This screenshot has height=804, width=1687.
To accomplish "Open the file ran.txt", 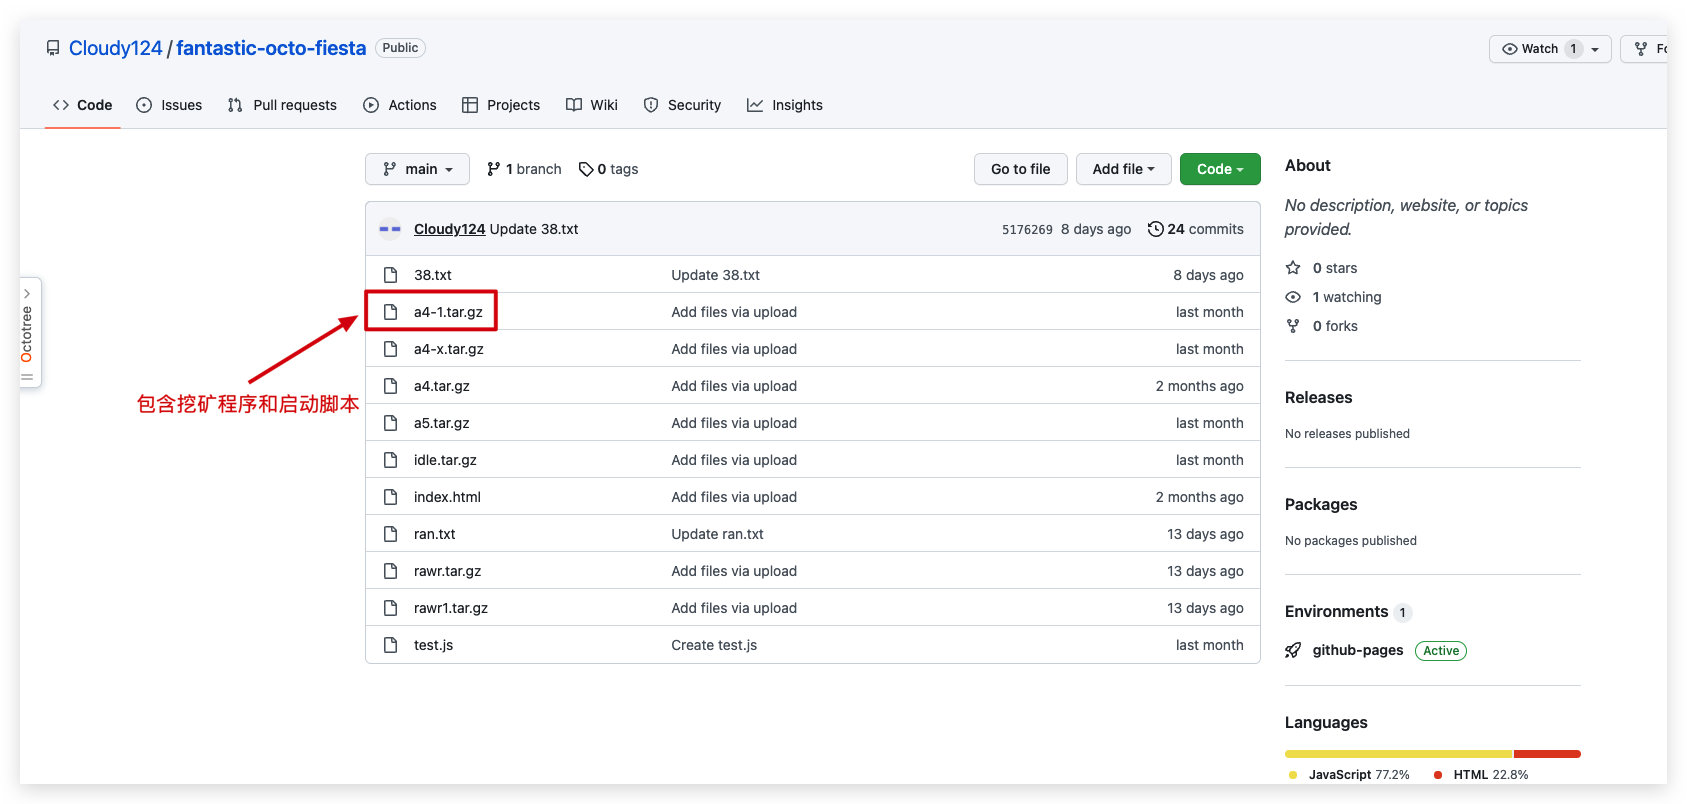I will (435, 534).
